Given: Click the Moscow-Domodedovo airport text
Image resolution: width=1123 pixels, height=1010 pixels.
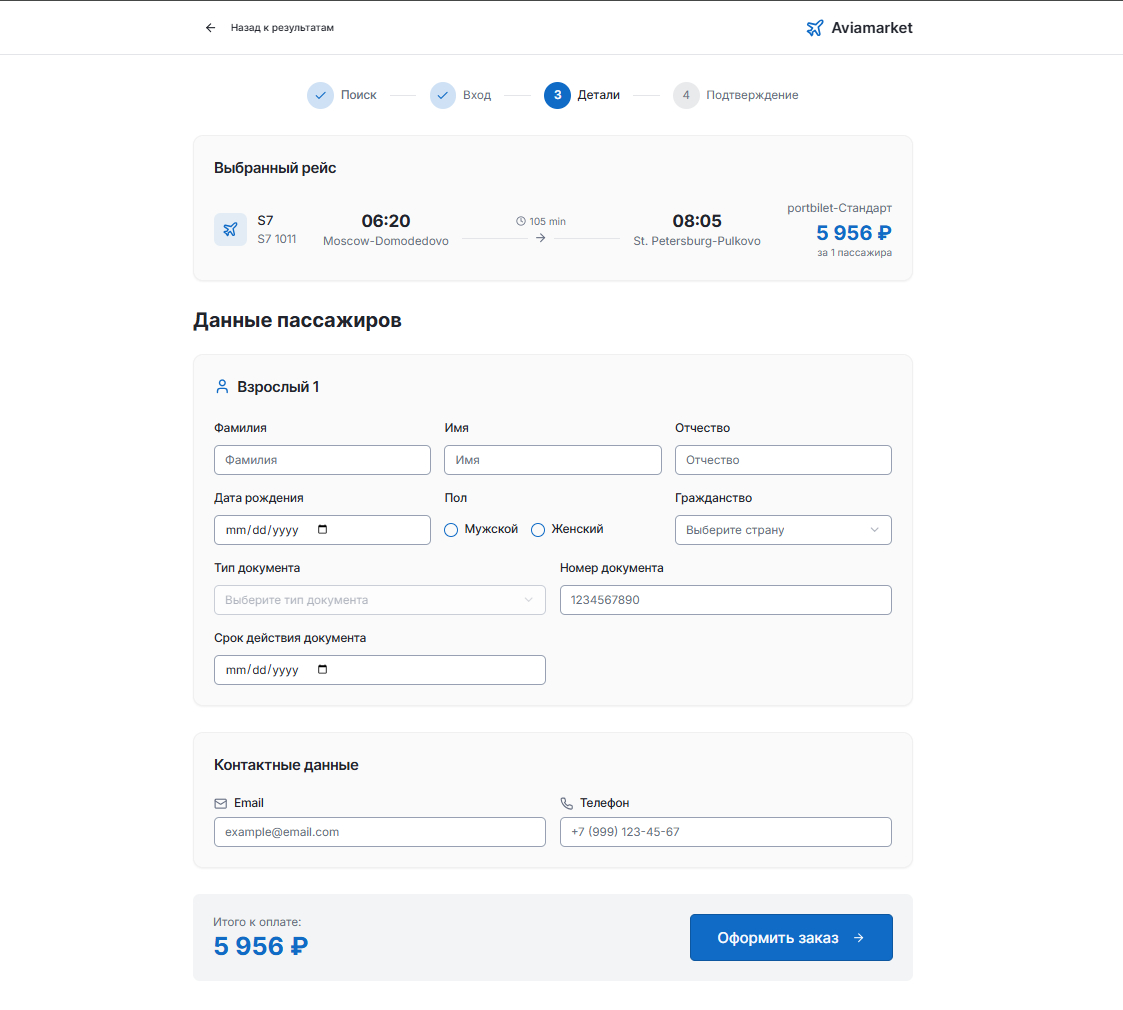Looking at the screenshot, I should 386,241.
